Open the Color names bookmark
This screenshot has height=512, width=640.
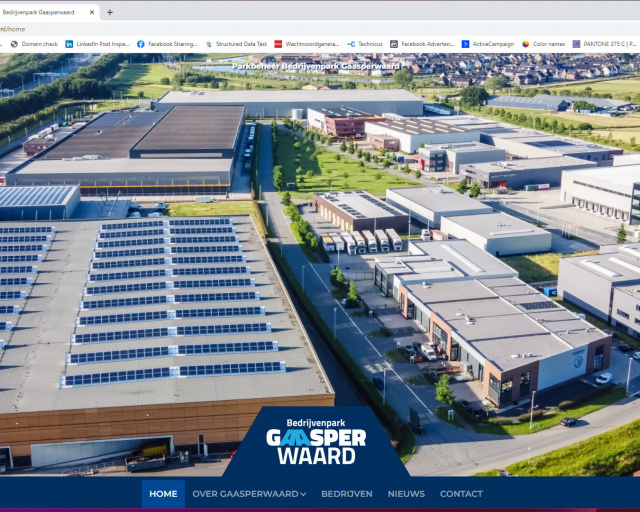543,44
